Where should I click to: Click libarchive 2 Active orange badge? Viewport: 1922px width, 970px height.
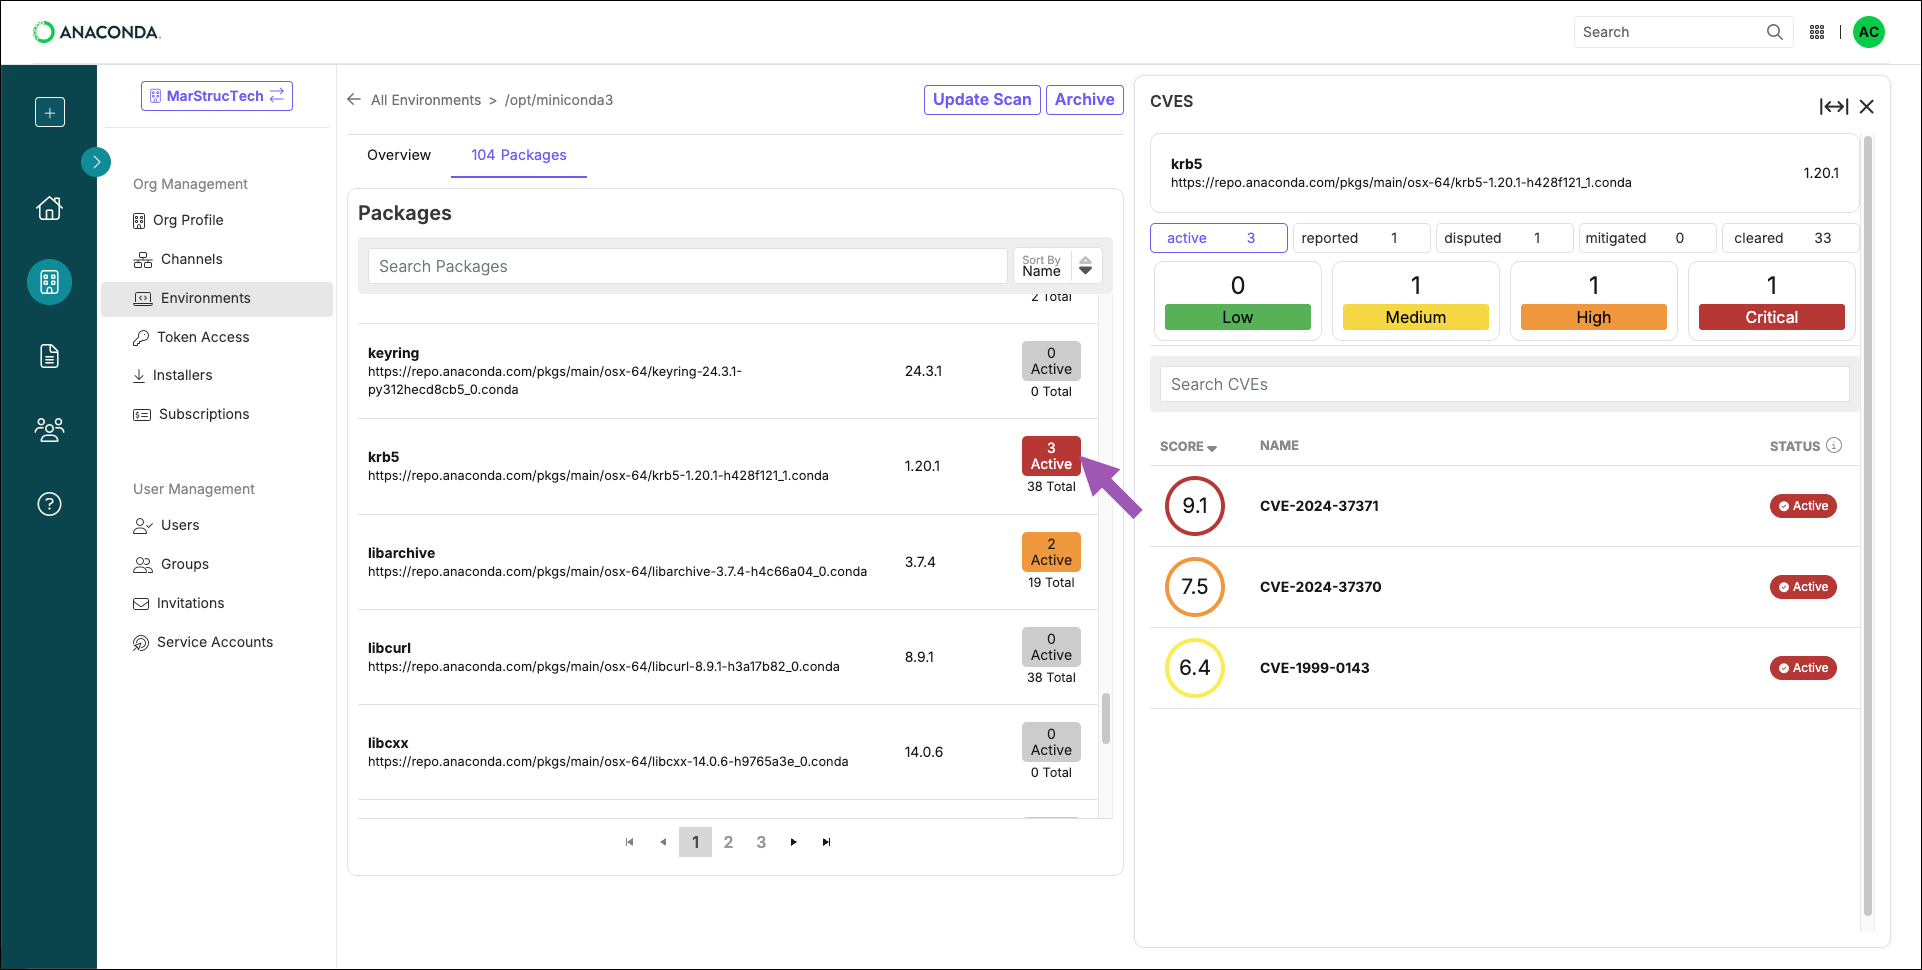[1051, 552]
